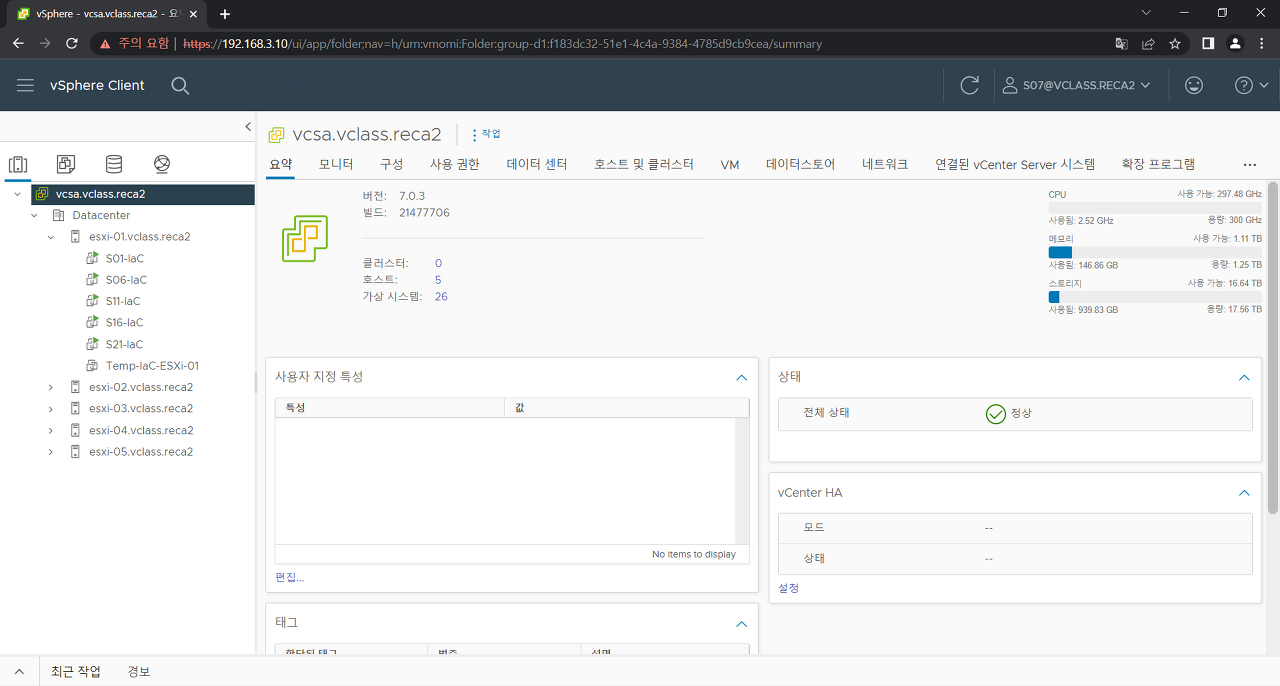Open the help question mark menu
Screen dimensions: 1280x686
click(1251, 86)
